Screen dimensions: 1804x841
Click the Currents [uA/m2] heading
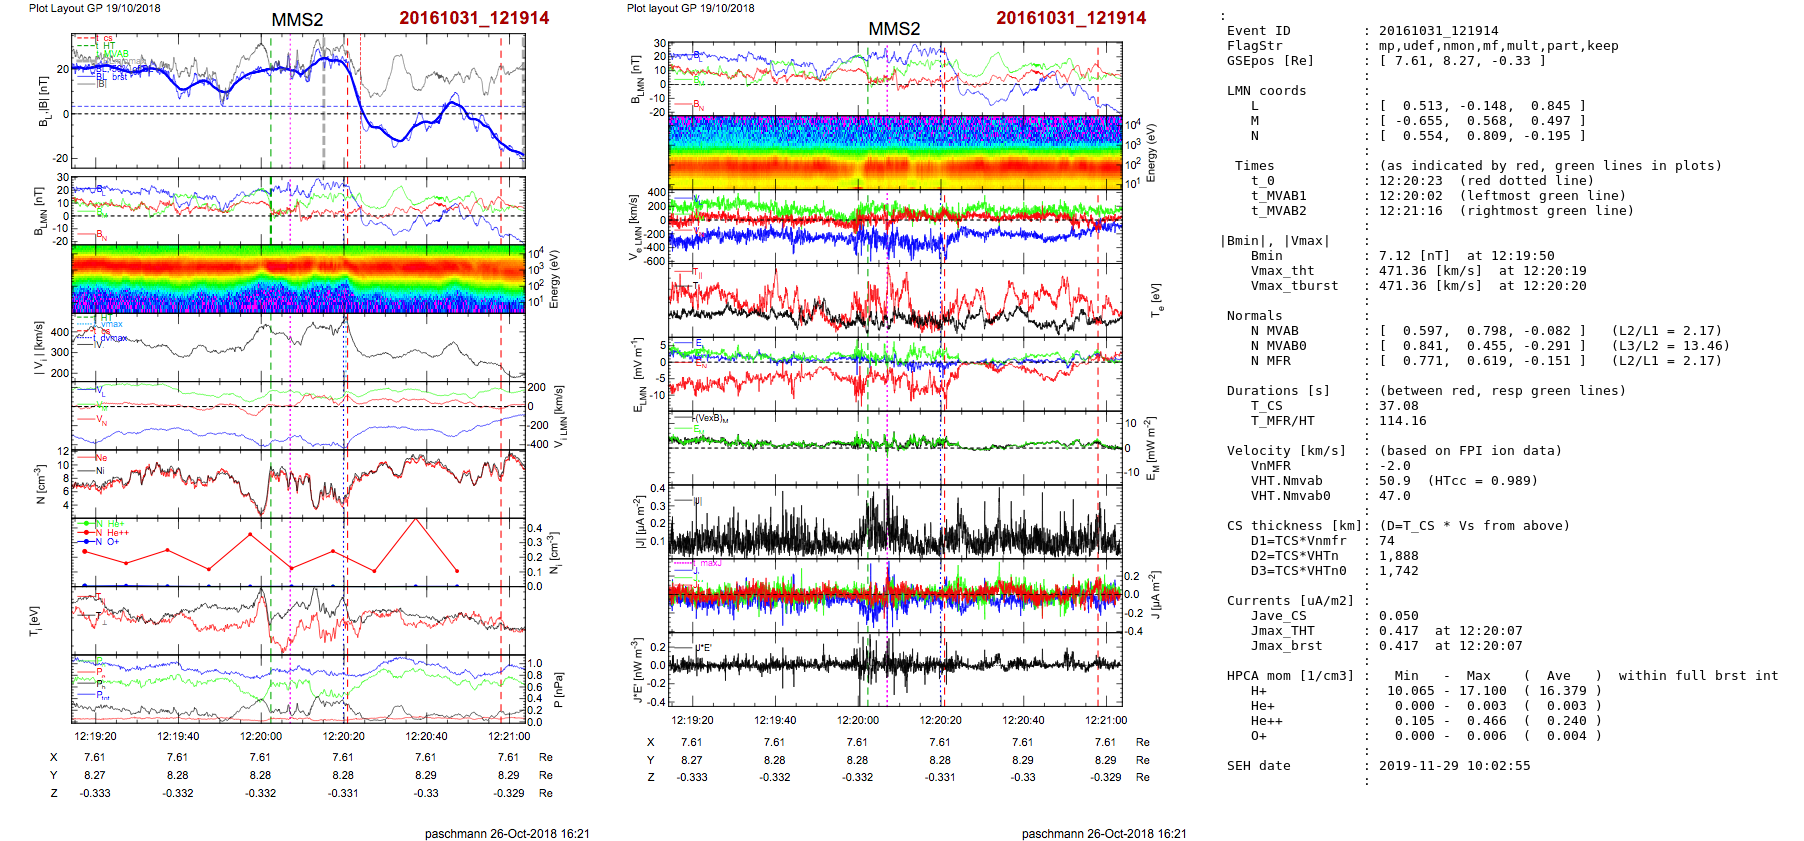1289,601
